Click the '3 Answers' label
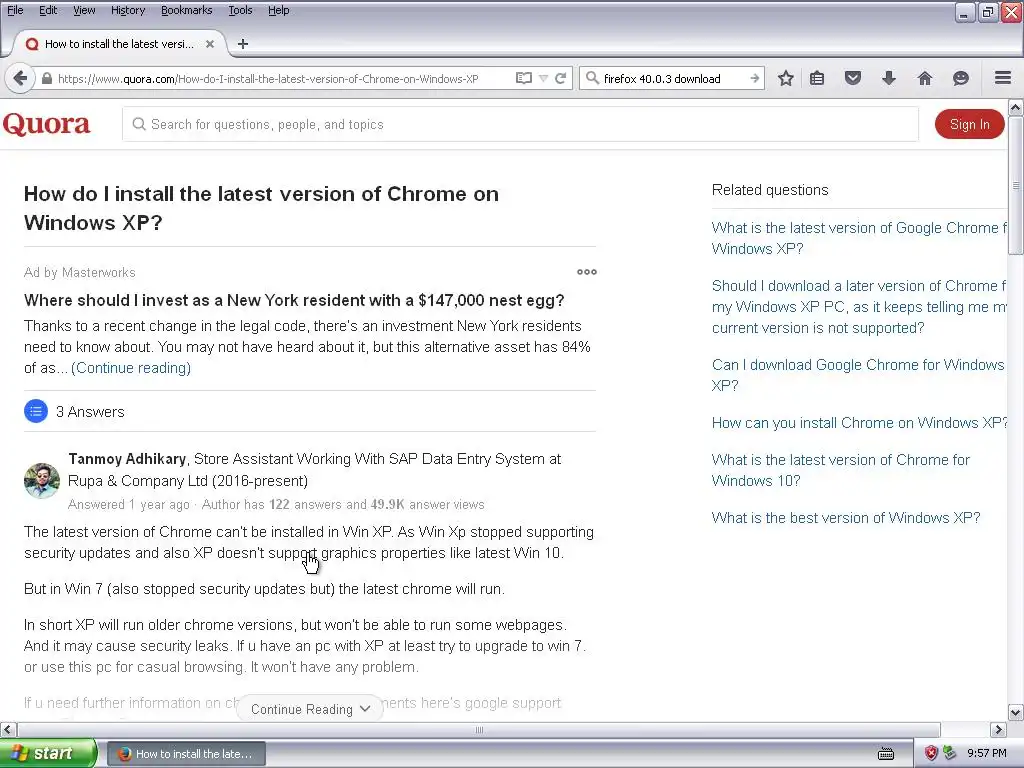The width and height of the screenshot is (1024, 768). point(90,412)
